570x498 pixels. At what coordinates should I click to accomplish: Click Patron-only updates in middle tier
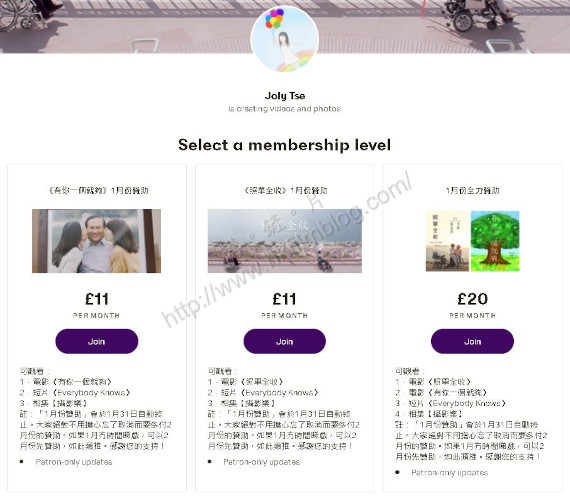tap(261, 462)
